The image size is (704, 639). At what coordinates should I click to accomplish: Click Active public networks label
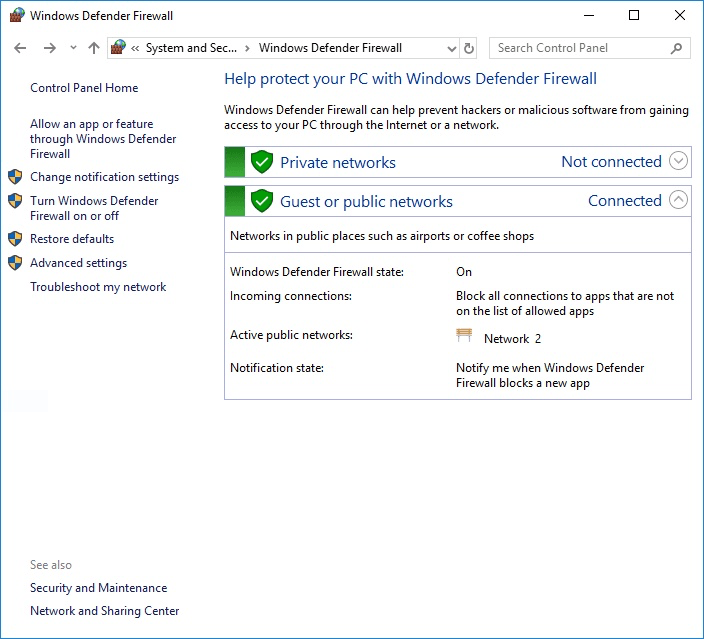[291, 335]
